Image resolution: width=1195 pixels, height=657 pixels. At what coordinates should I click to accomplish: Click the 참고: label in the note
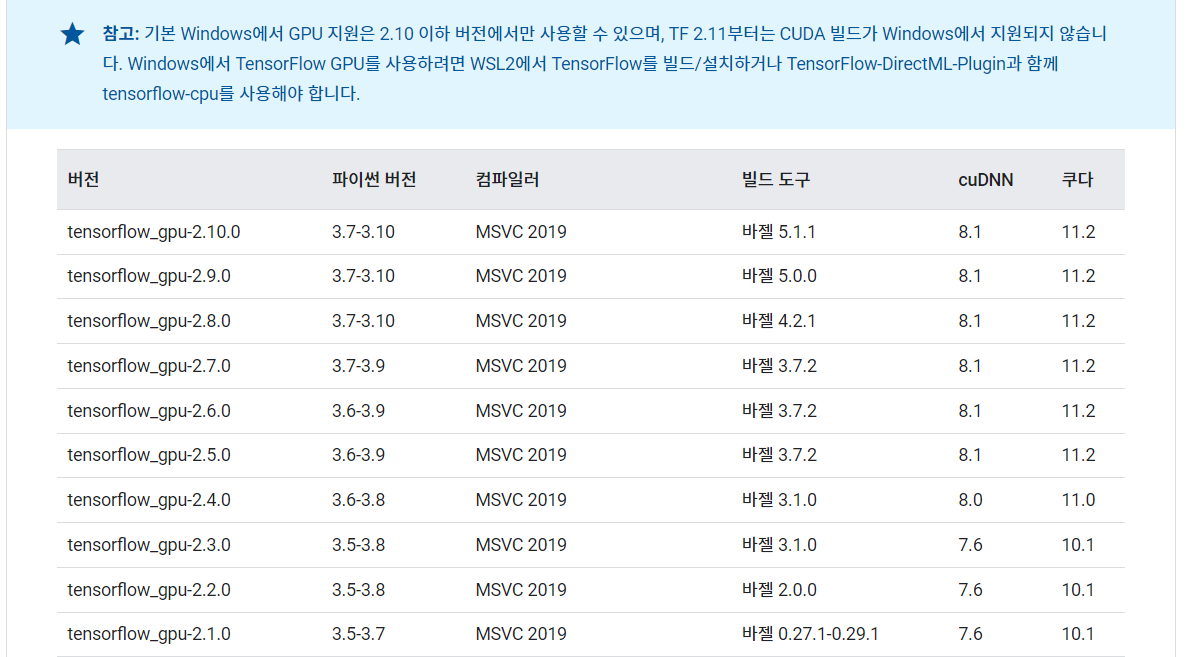click(x=120, y=34)
